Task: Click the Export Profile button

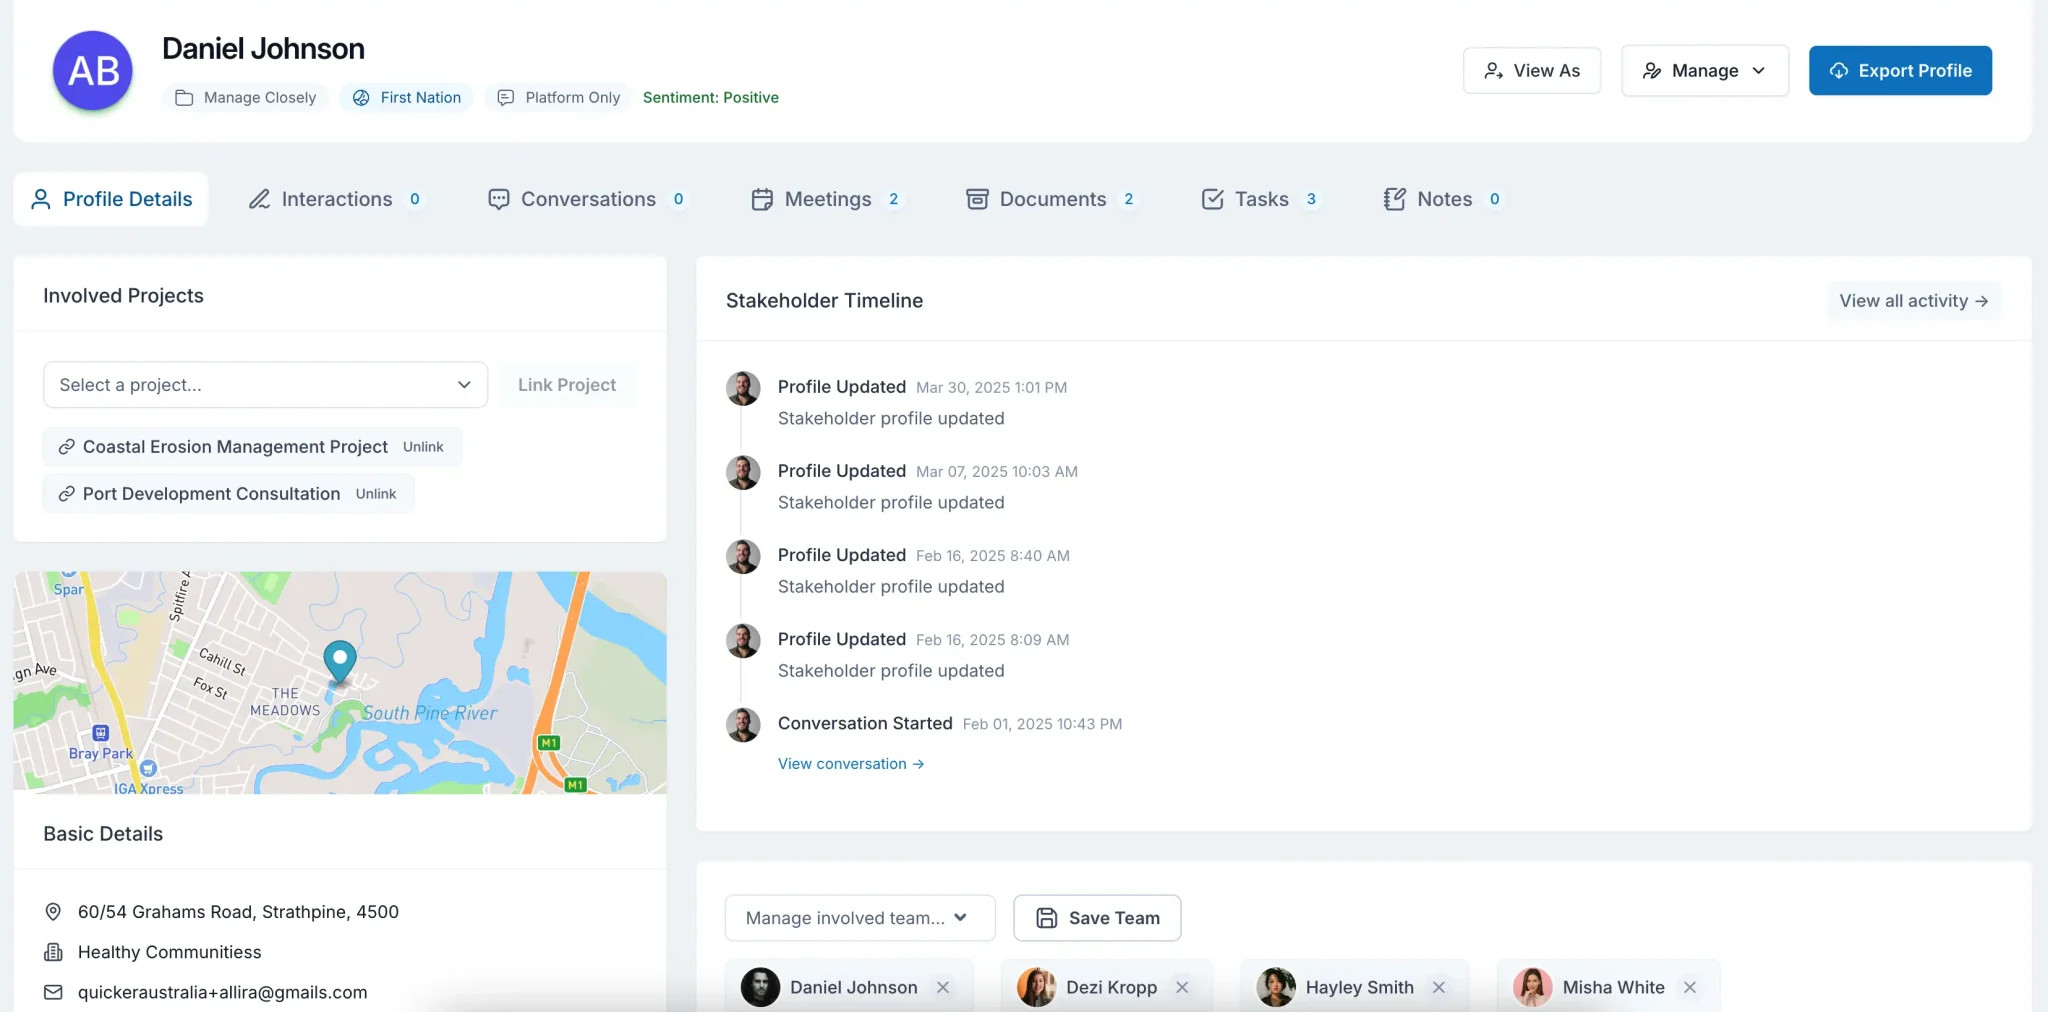Action: (x=1900, y=71)
